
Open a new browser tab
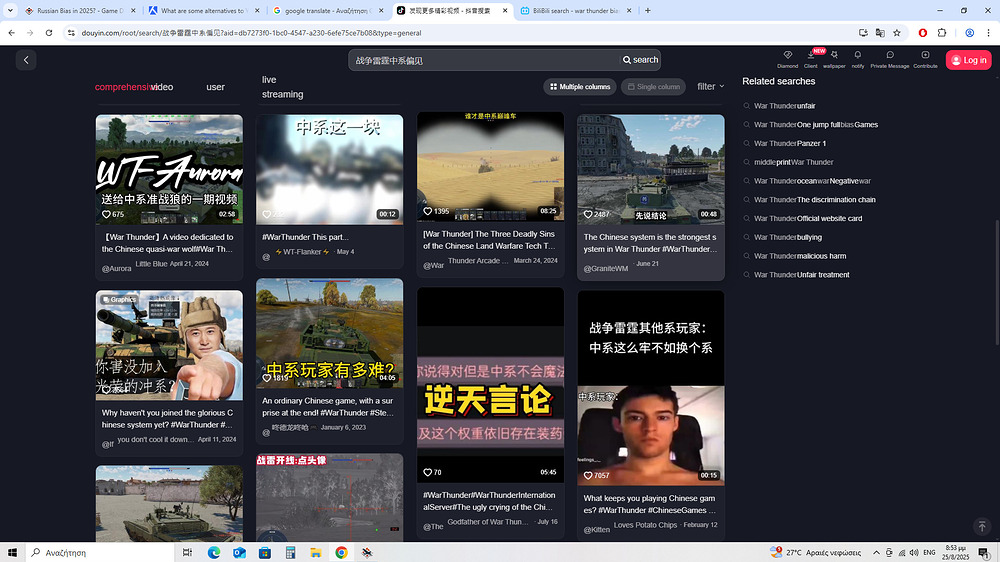[648, 11]
